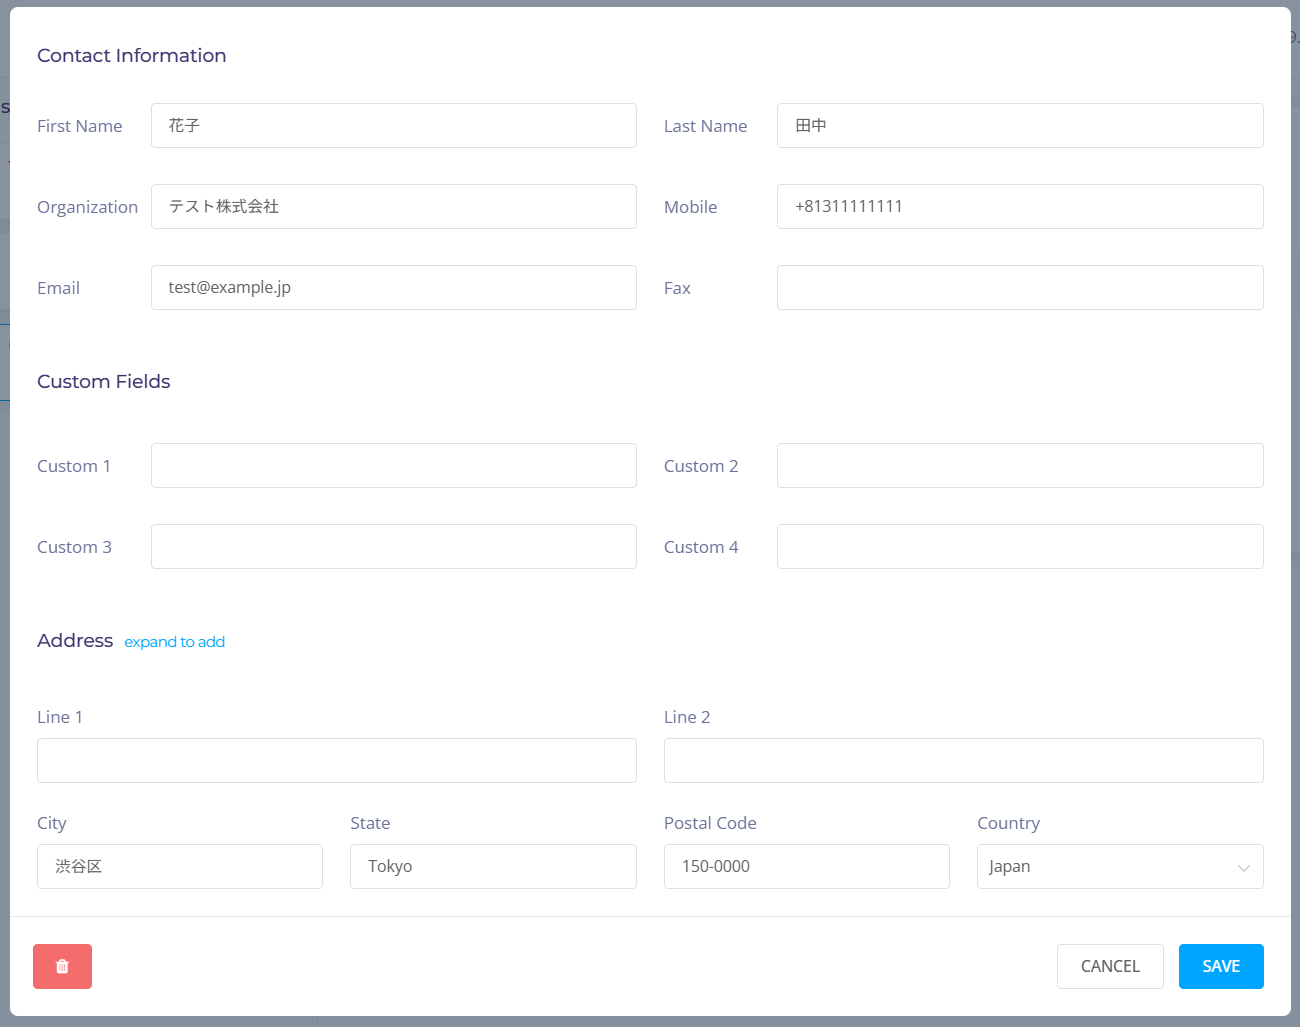Click the address Line 2 field
The image size is (1300, 1027).
point(964,761)
